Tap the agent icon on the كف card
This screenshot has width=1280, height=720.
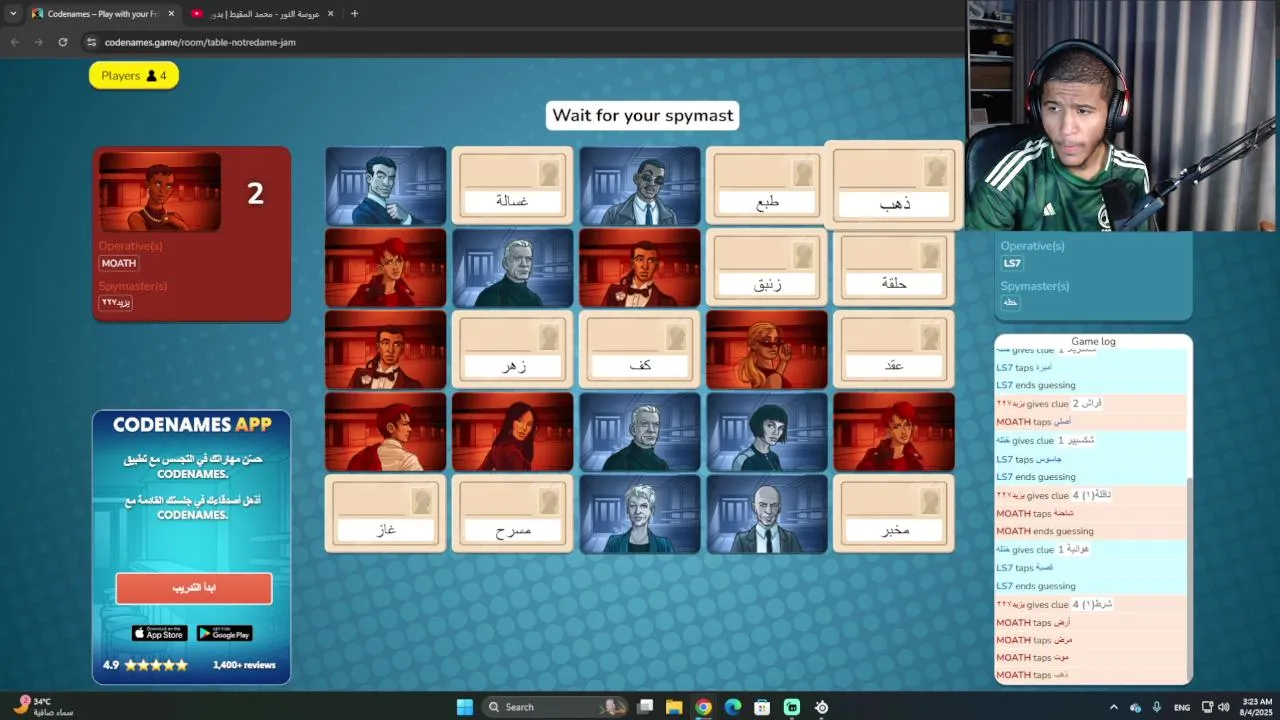(x=676, y=338)
